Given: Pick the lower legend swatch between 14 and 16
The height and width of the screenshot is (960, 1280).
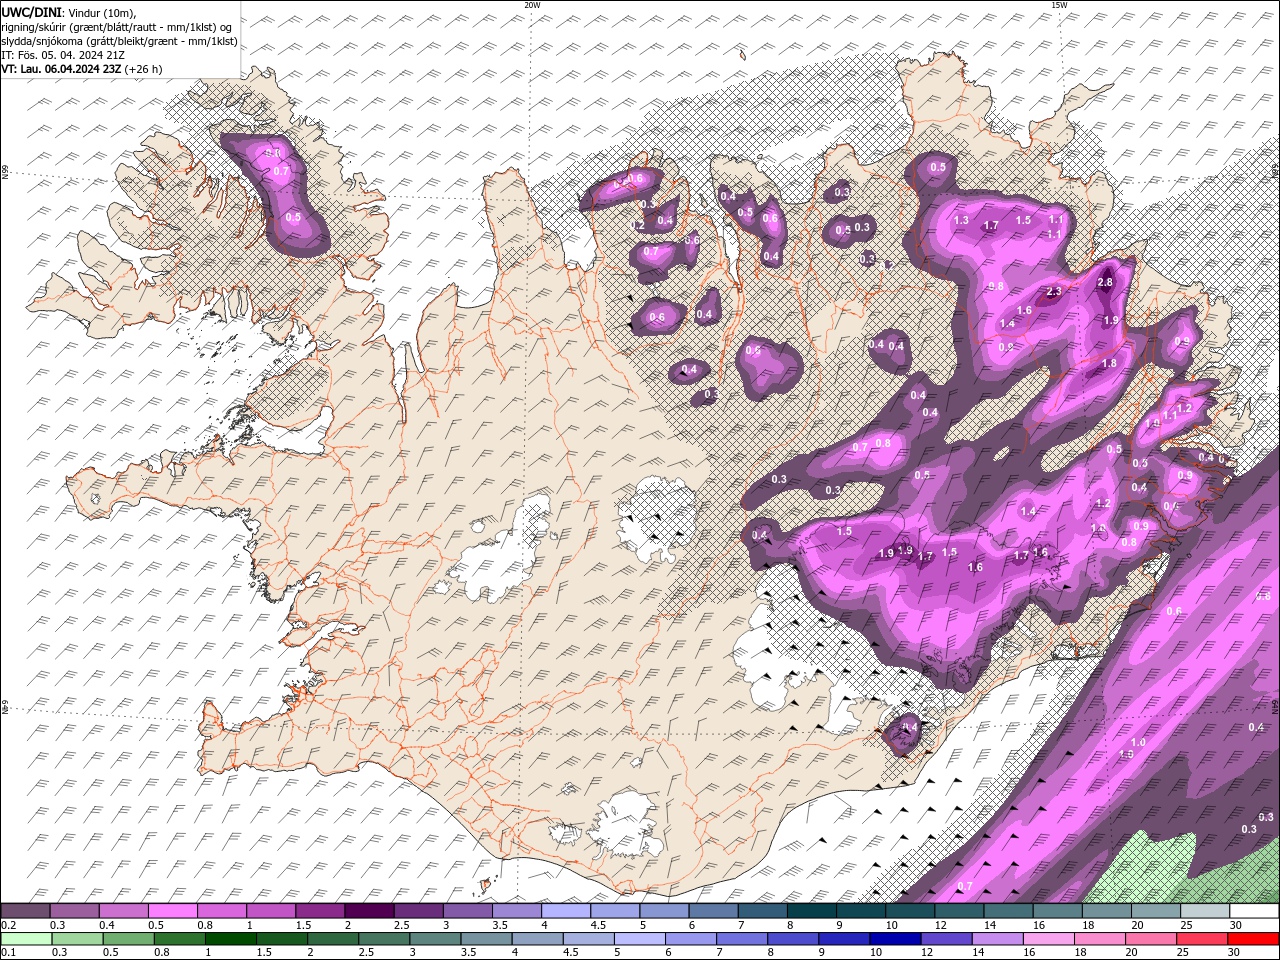Looking at the screenshot, I should point(996,938).
